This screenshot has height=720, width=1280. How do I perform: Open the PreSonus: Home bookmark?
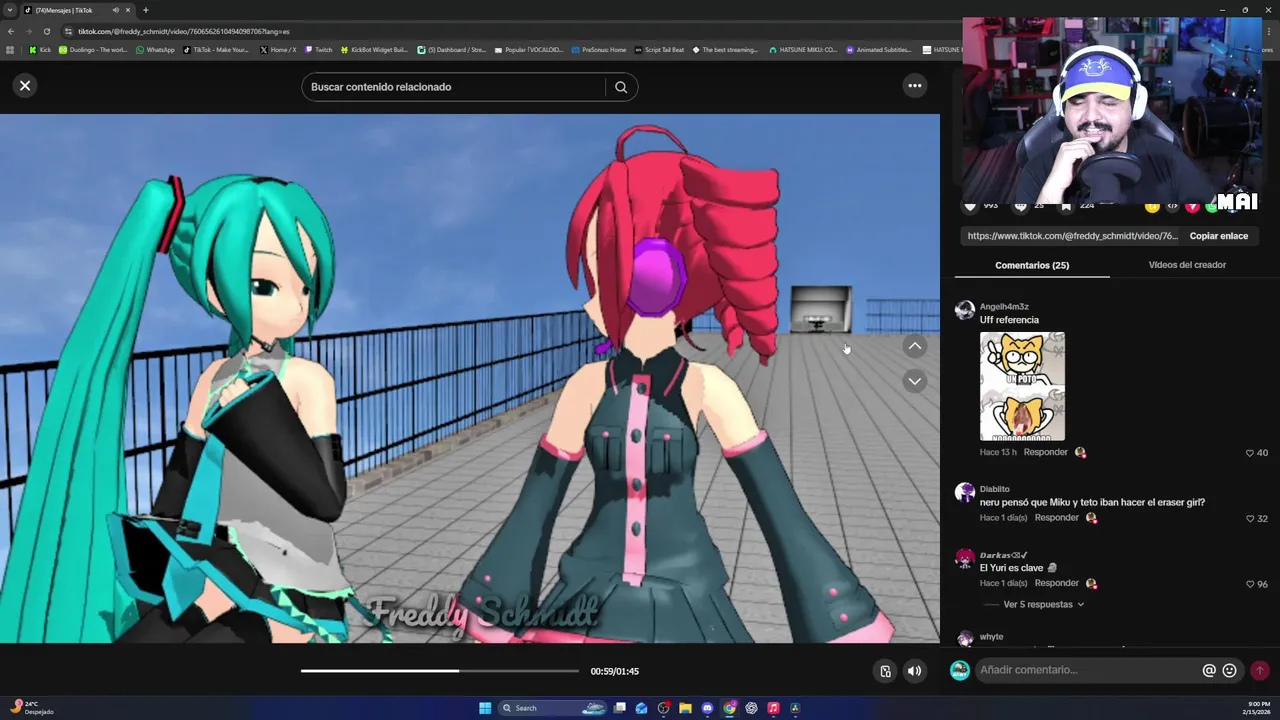click(x=598, y=50)
